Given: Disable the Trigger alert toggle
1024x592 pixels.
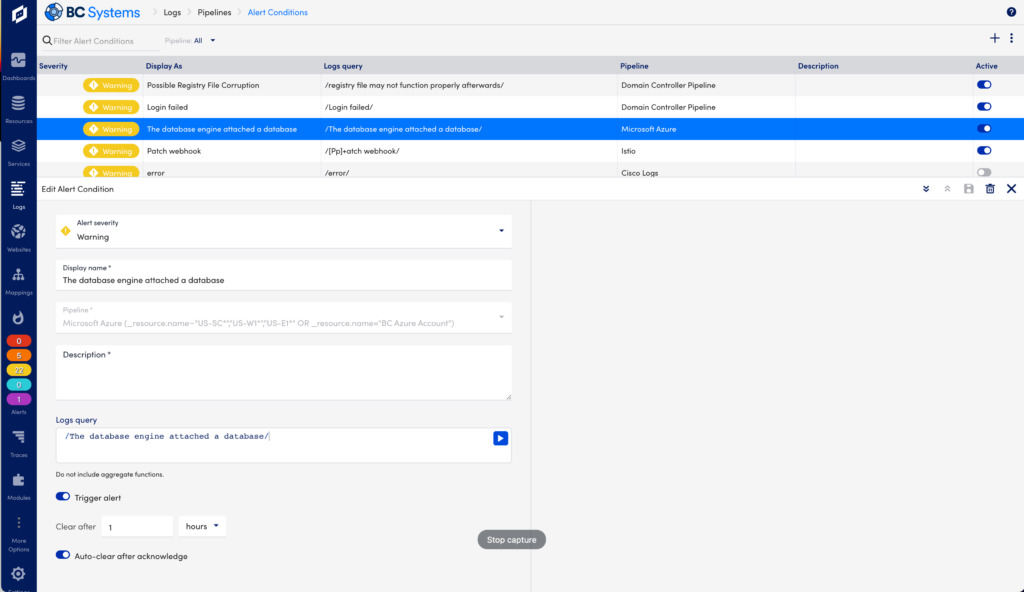Looking at the screenshot, I should 62,497.
